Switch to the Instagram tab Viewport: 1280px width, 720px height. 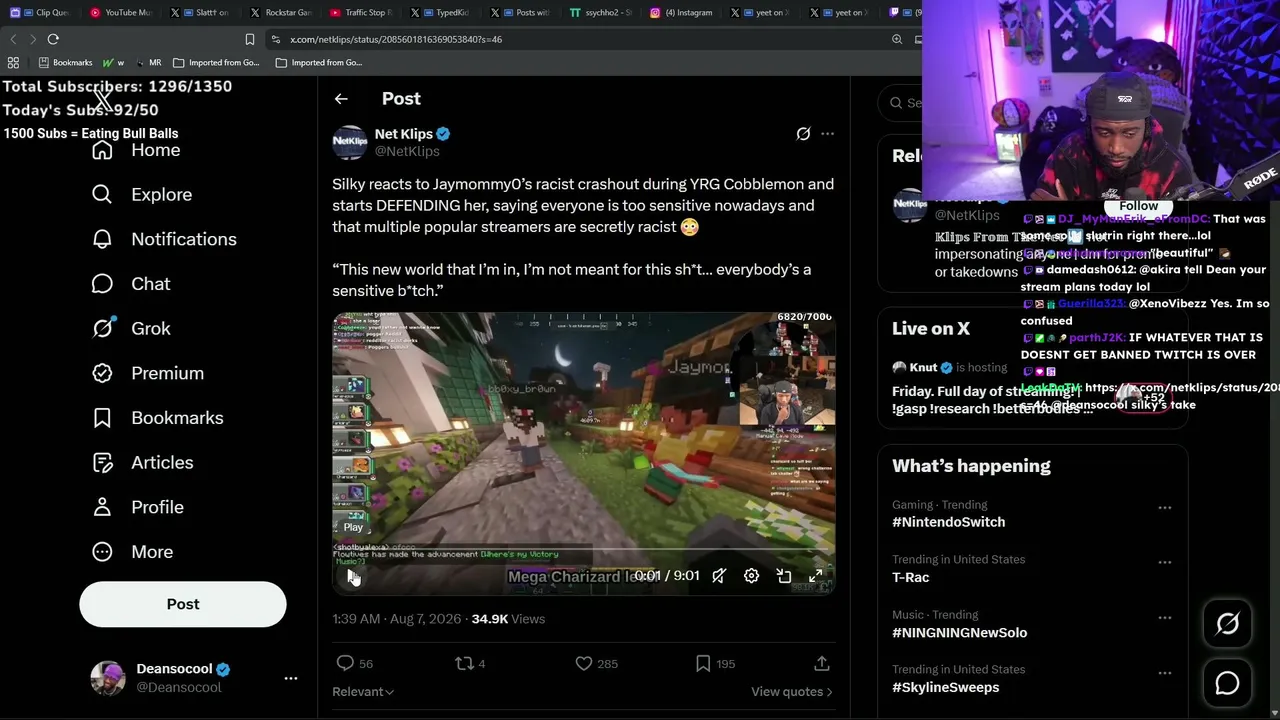[682, 13]
